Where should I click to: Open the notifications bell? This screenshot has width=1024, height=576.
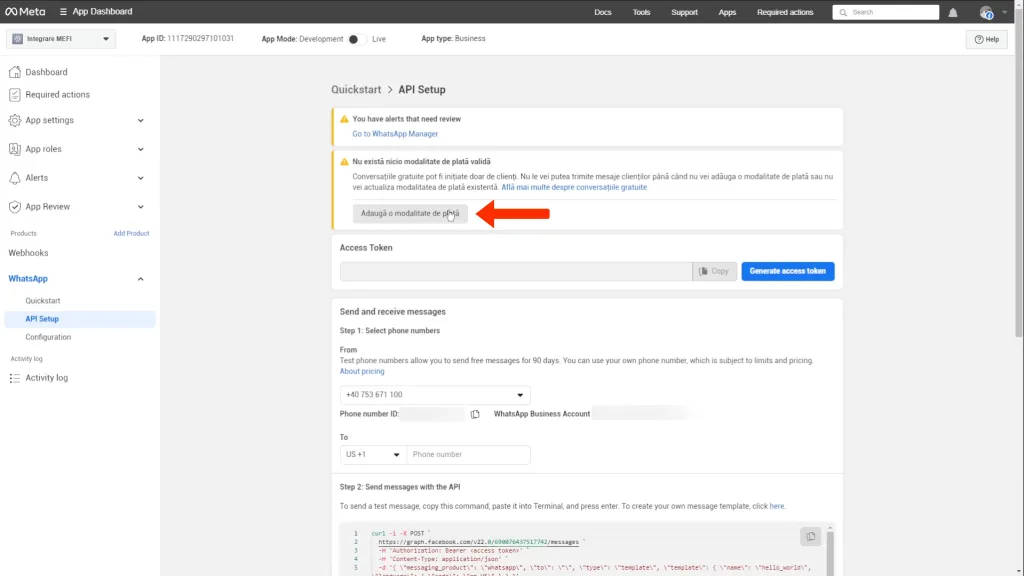click(x=953, y=12)
